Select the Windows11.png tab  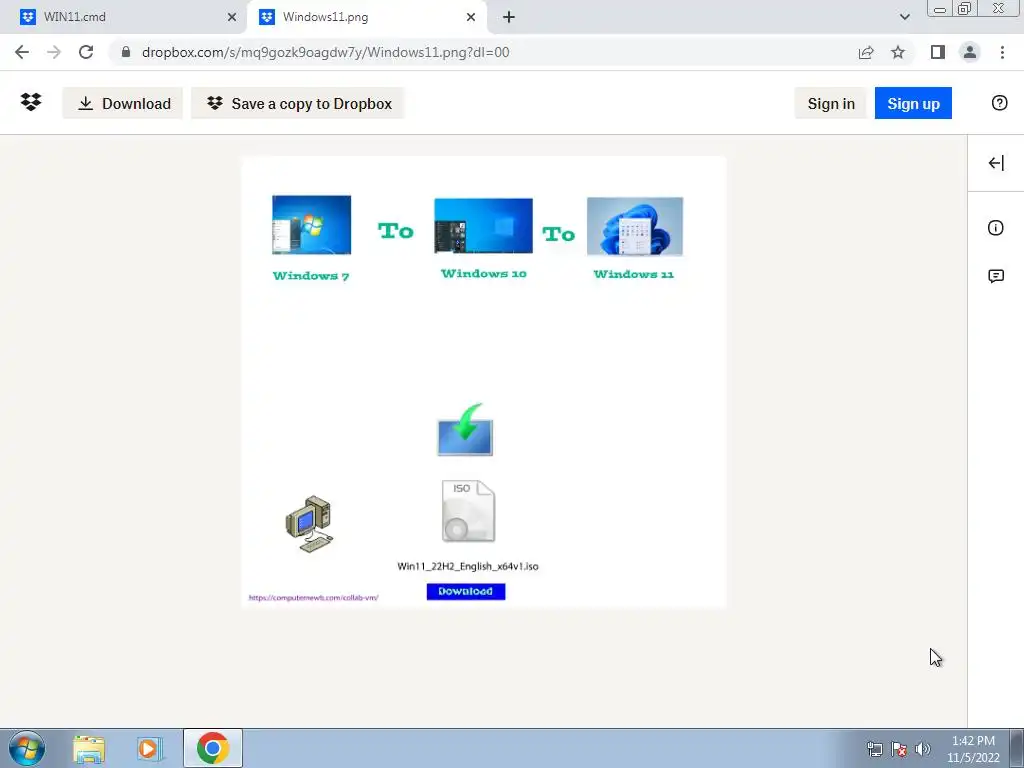[x=366, y=17]
